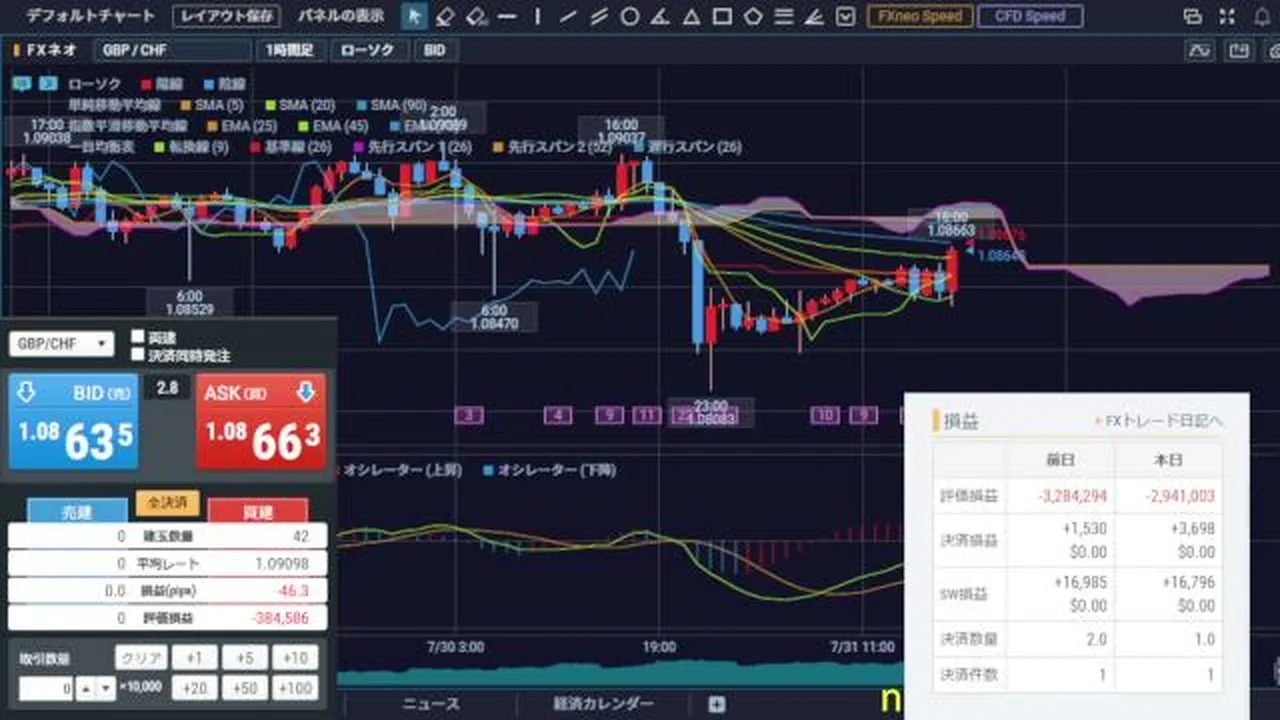Toggle 転換線 (9) indicator in the legend
The width and height of the screenshot is (1280, 720).
pyautogui.click(x=192, y=147)
